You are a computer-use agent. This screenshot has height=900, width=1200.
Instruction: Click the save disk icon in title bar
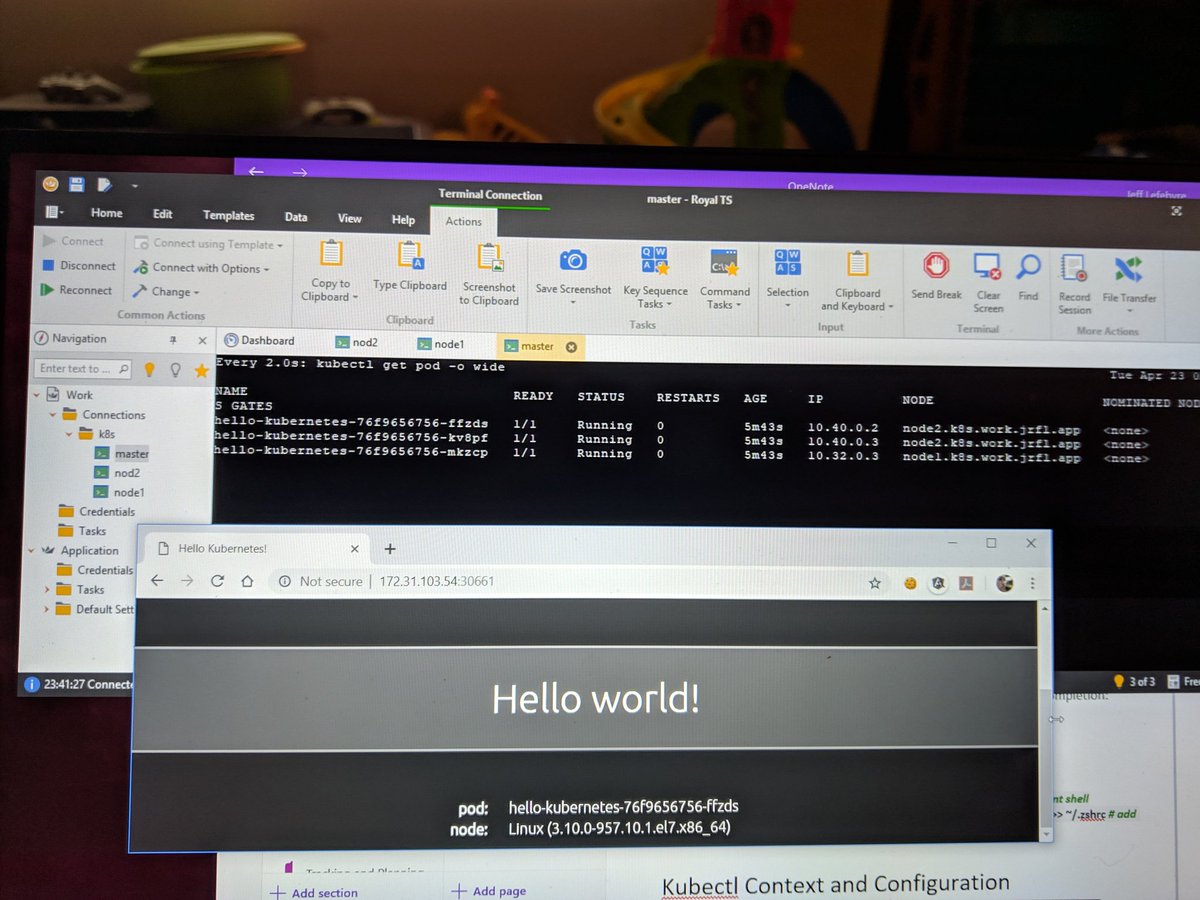(76, 184)
